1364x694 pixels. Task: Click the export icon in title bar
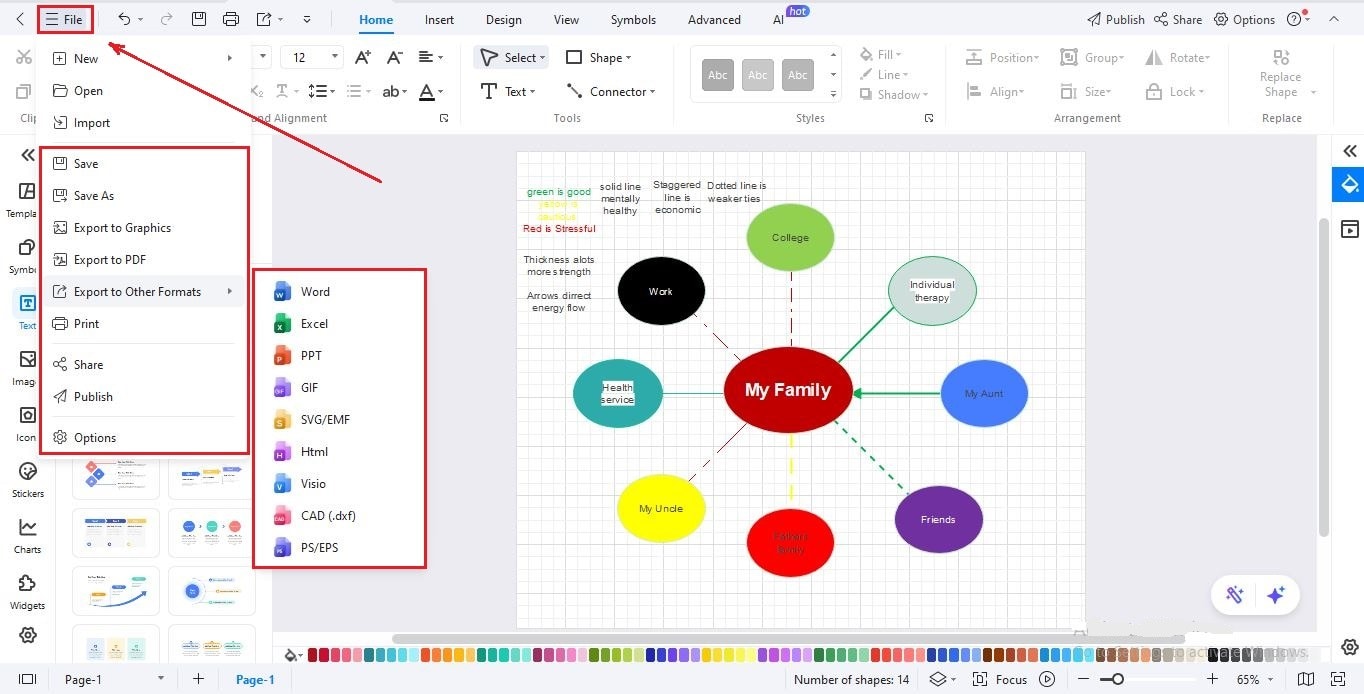(x=263, y=19)
